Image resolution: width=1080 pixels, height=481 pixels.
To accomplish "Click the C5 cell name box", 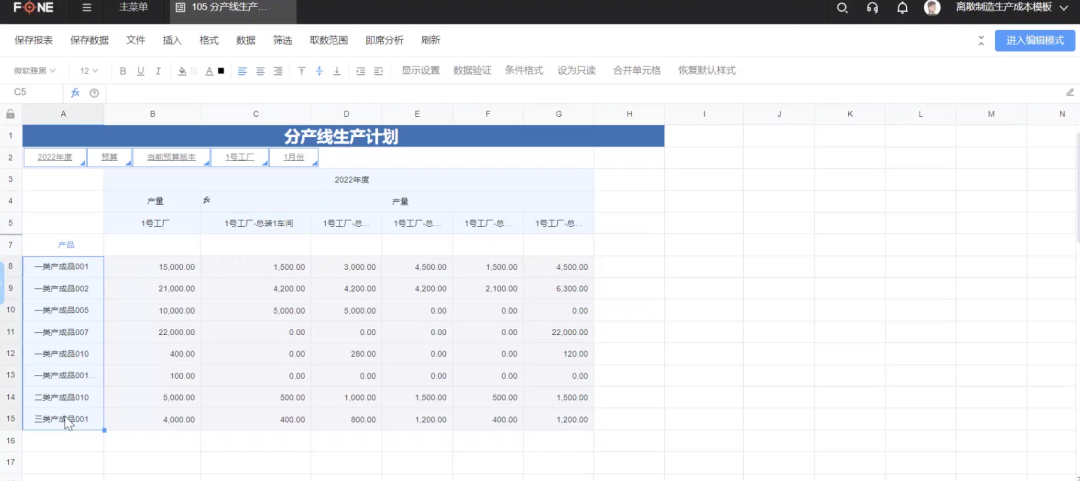I will (x=32, y=92).
